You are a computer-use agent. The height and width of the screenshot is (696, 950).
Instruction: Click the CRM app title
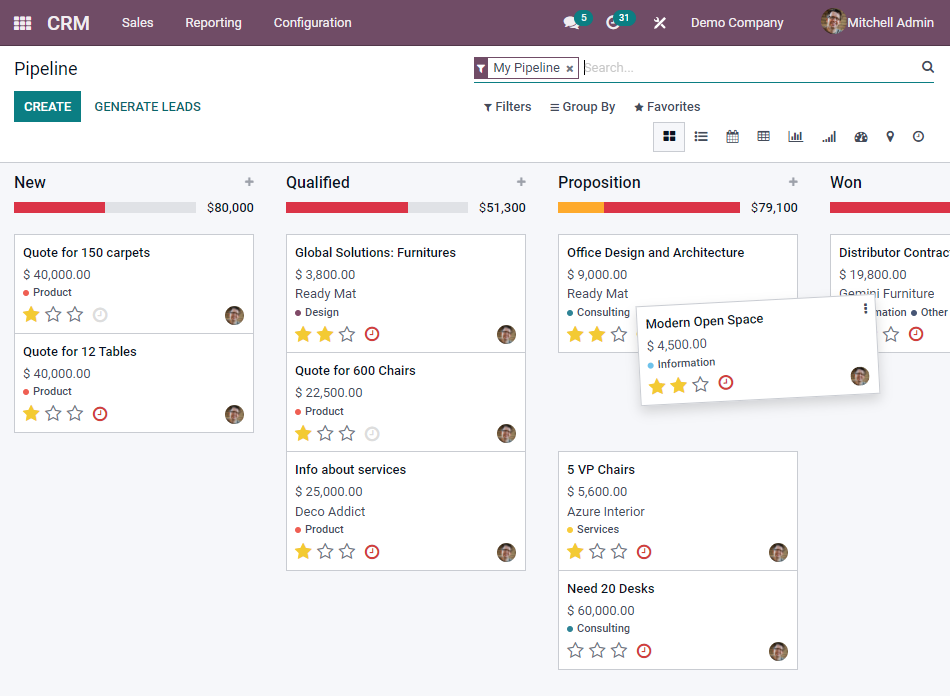coord(68,23)
